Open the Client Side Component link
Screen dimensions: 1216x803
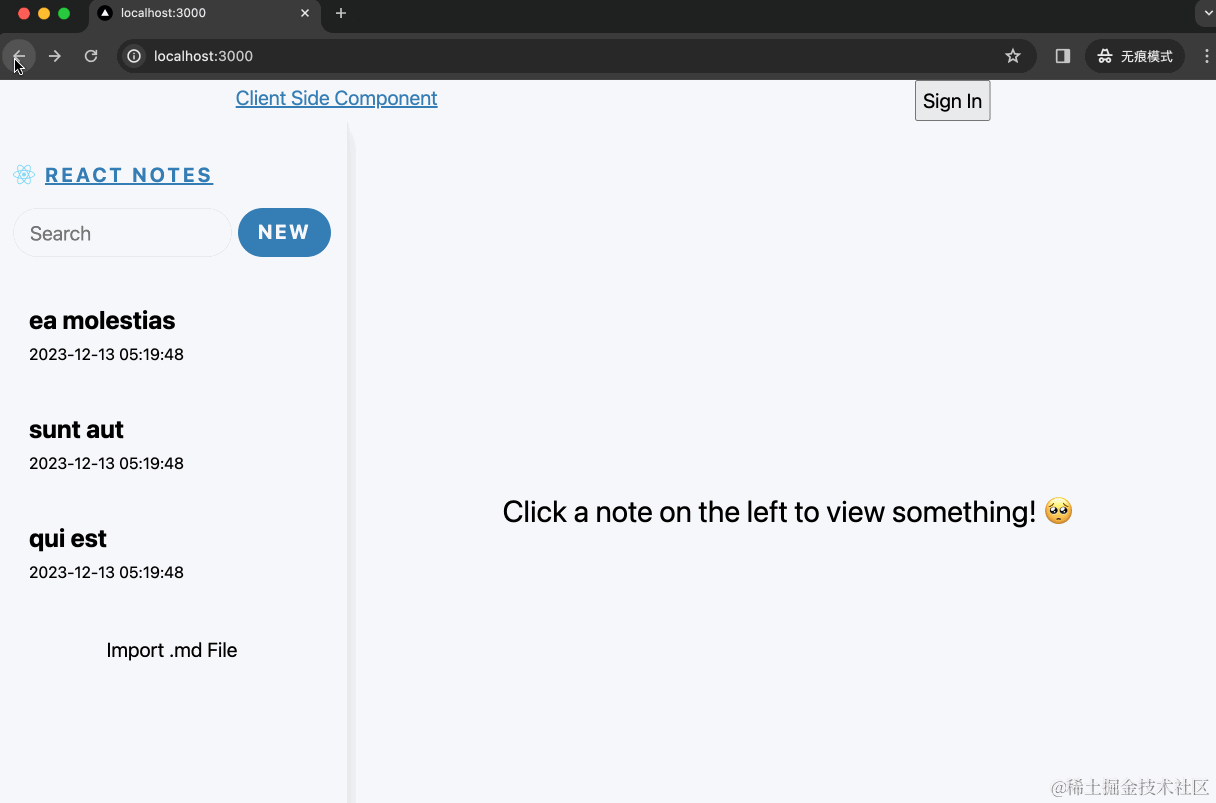coord(336,98)
